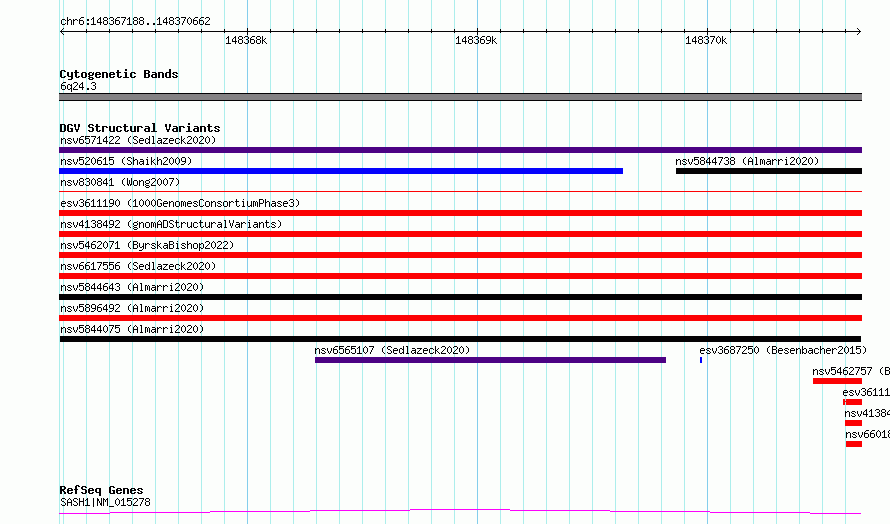Open variant nsv5844075 (Almarri2020) label

132,329
